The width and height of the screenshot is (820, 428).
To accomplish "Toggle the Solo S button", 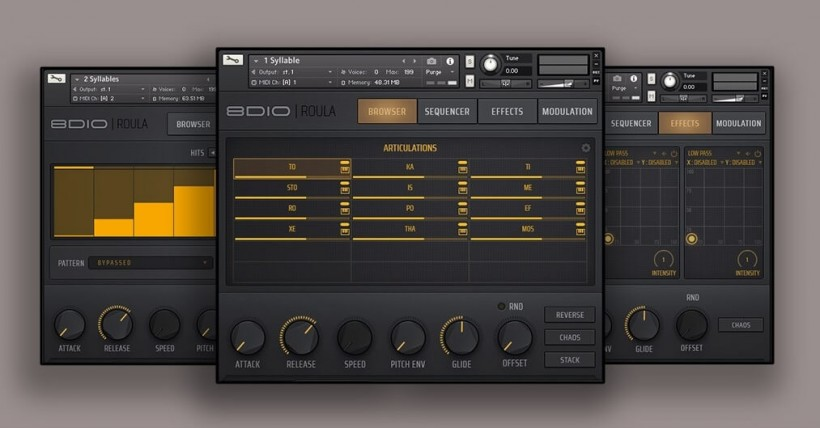I will (470, 61).
